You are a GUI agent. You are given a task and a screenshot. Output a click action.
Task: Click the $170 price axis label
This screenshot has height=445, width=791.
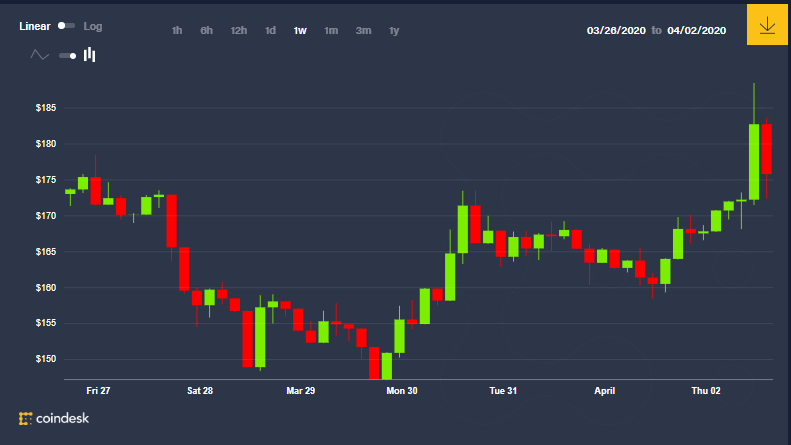46,215
